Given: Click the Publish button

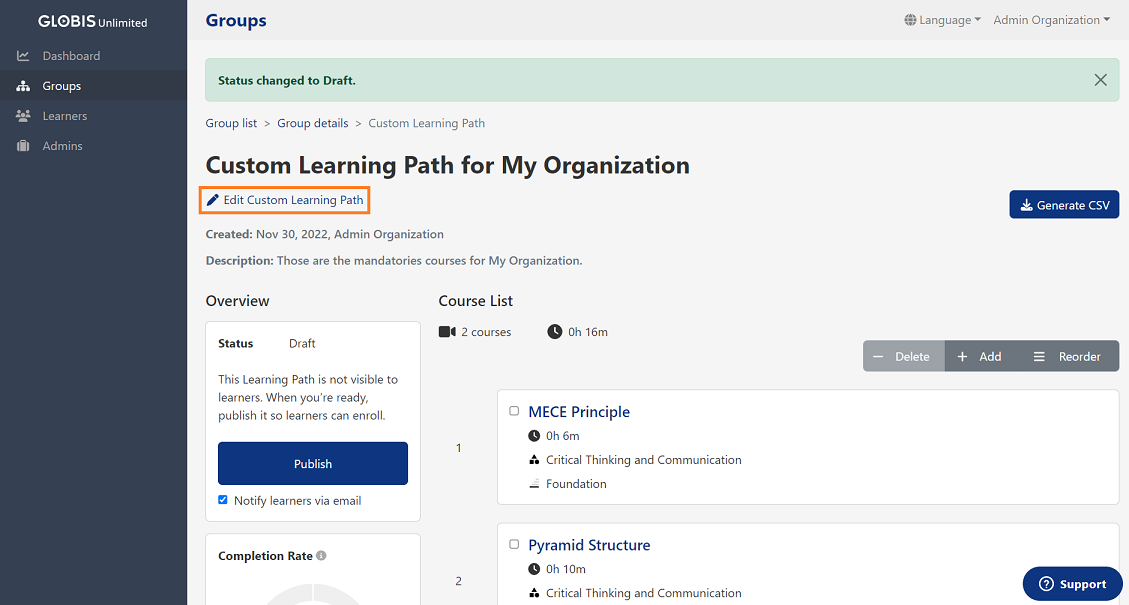Looking at the screenshot, I should 312,464.
